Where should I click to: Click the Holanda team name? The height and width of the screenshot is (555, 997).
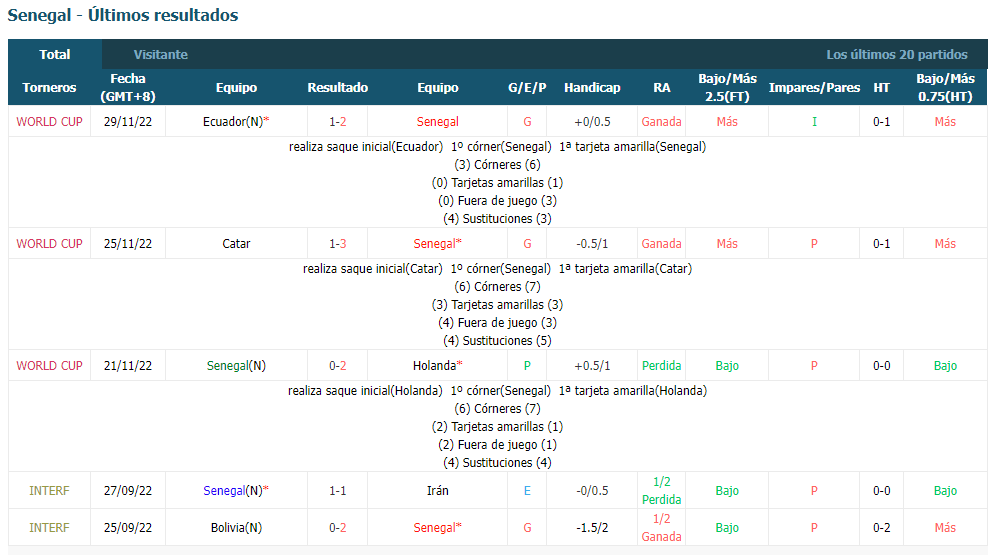(434, 366)
